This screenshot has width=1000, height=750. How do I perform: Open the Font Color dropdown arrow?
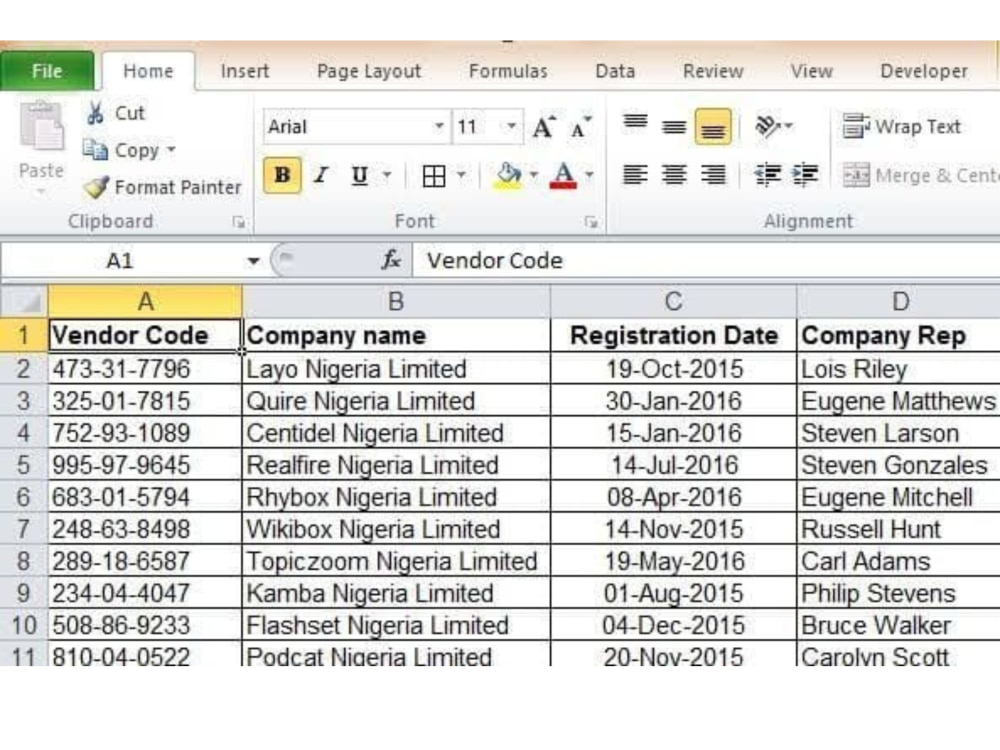click(589, 175)
